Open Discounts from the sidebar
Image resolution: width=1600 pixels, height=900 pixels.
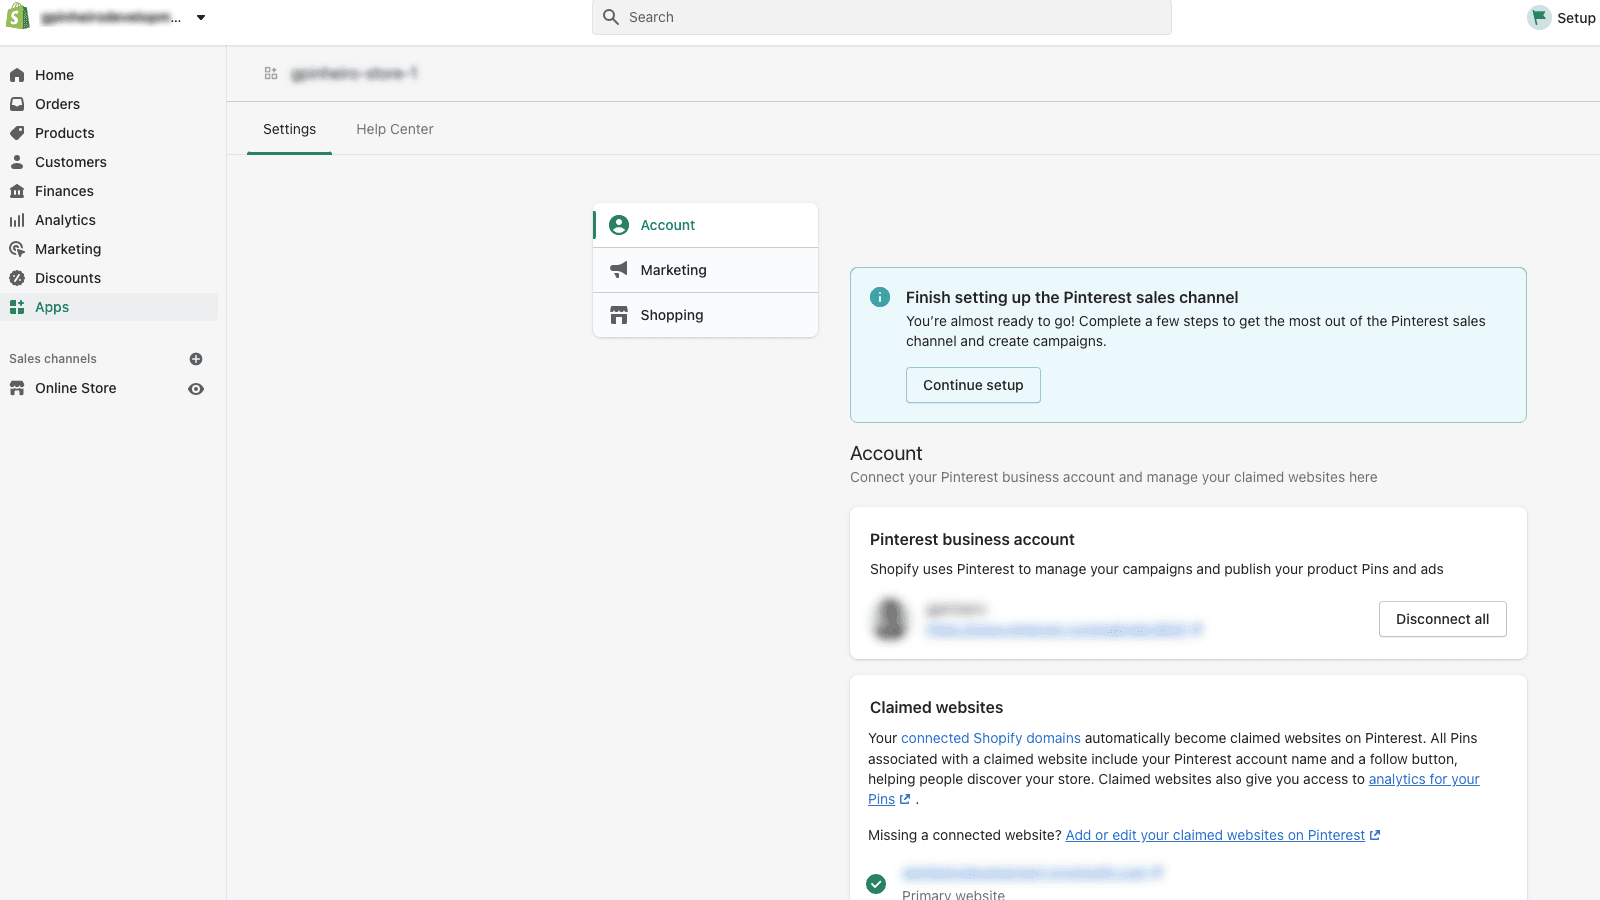coord(67,278)
